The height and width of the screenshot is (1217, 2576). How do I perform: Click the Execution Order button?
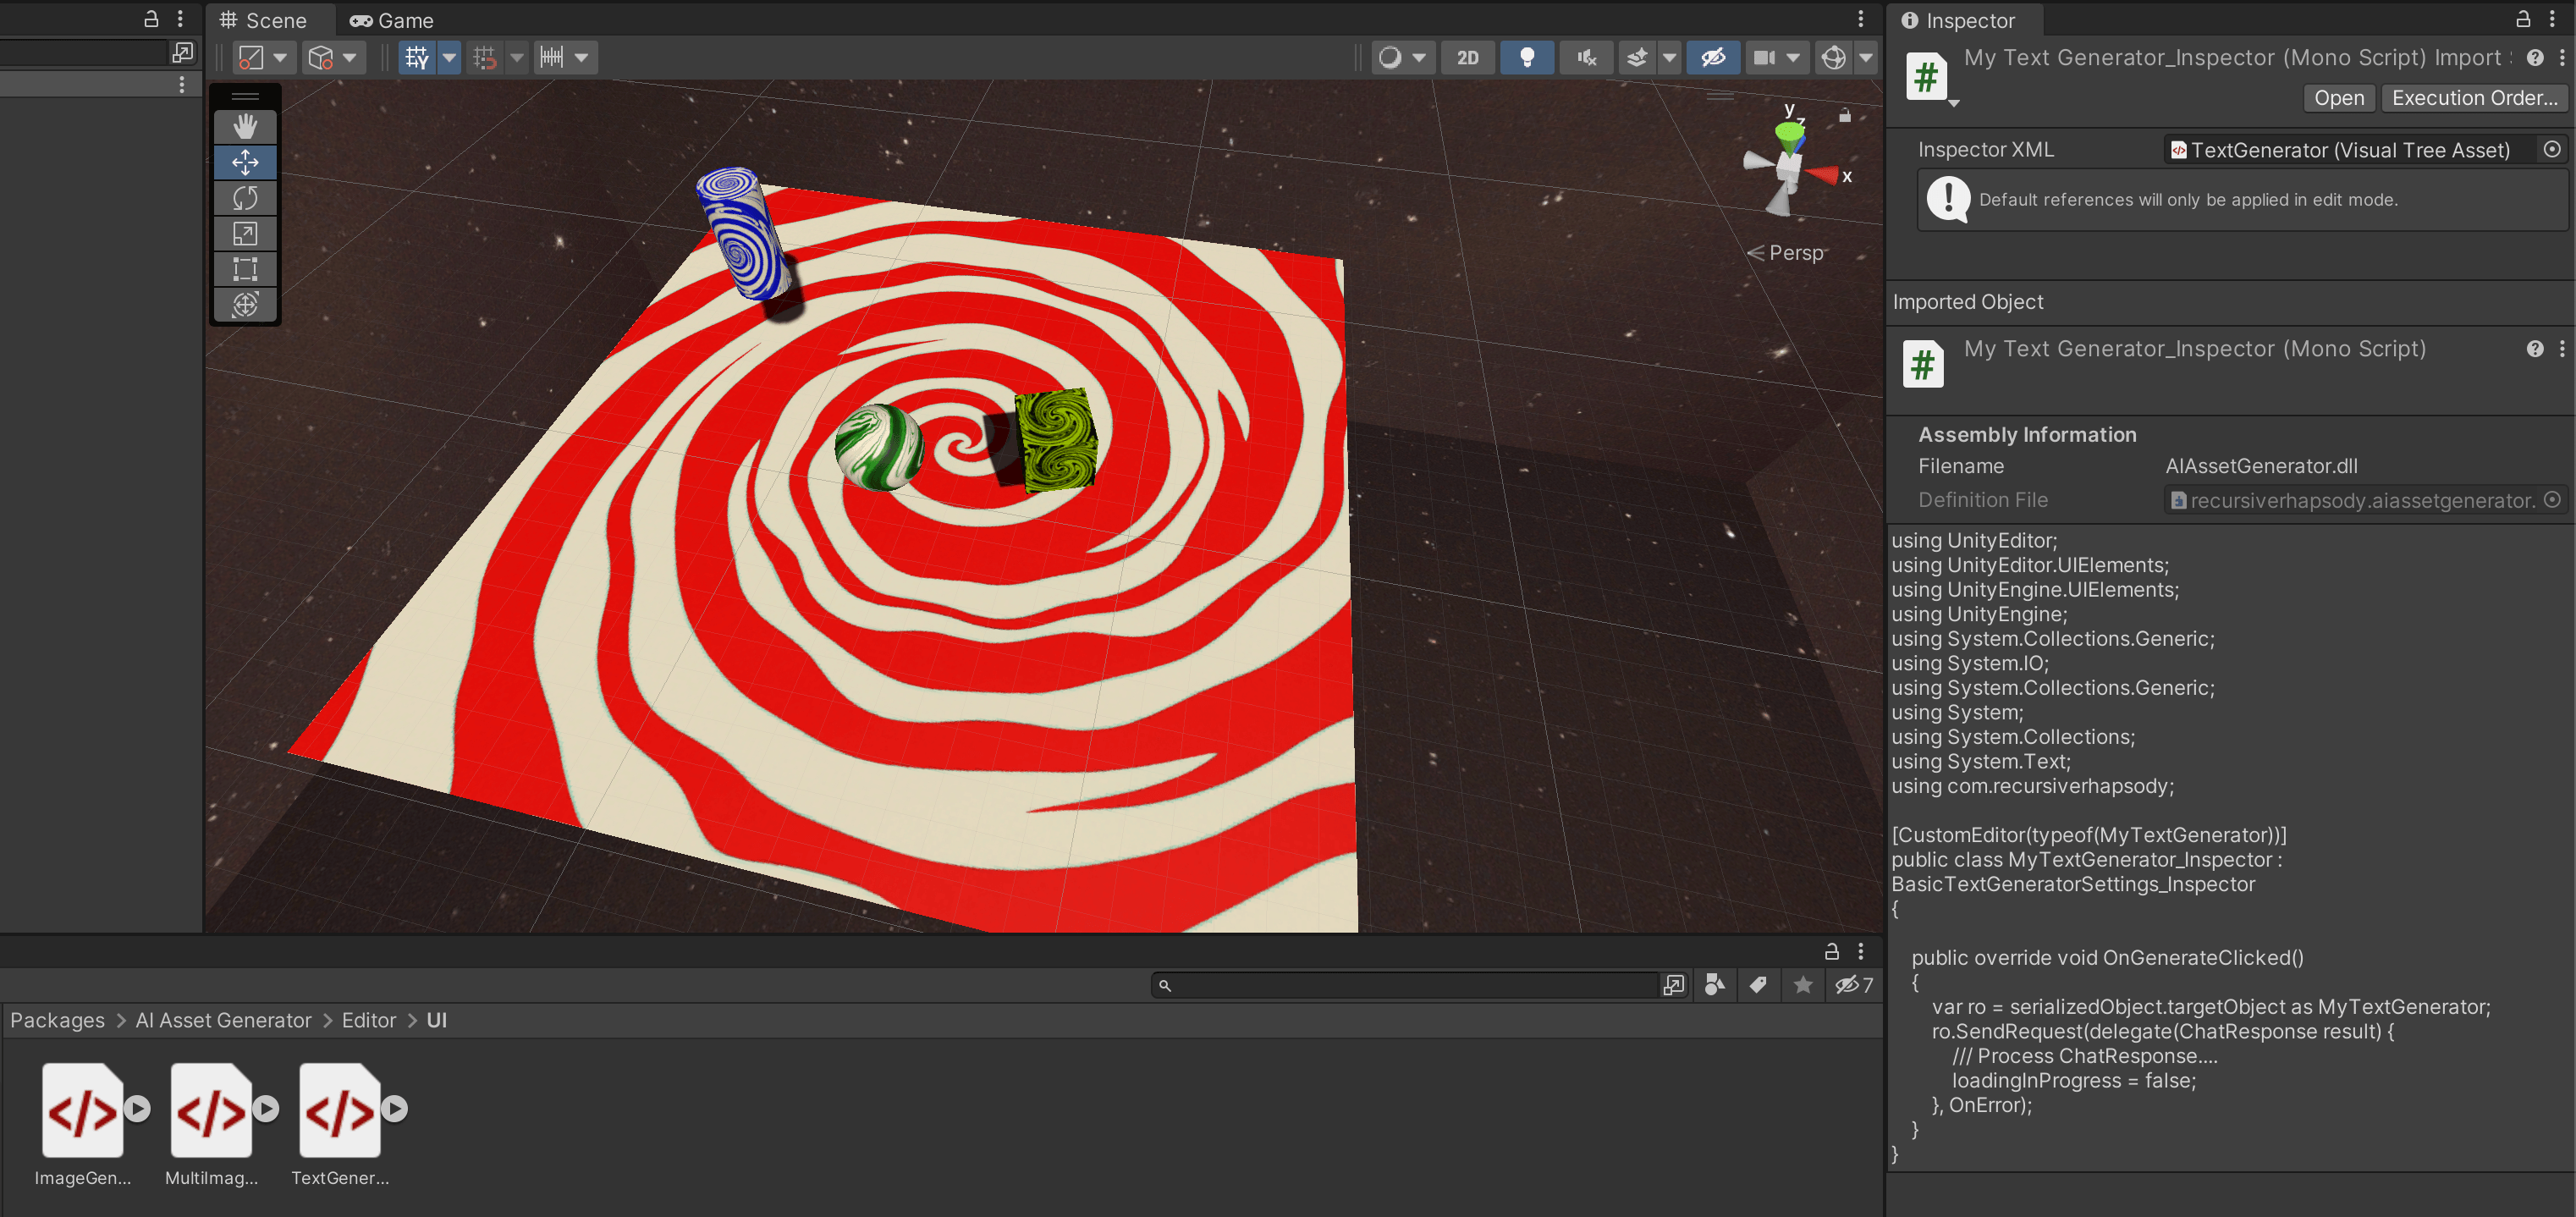click(2473, 98)
